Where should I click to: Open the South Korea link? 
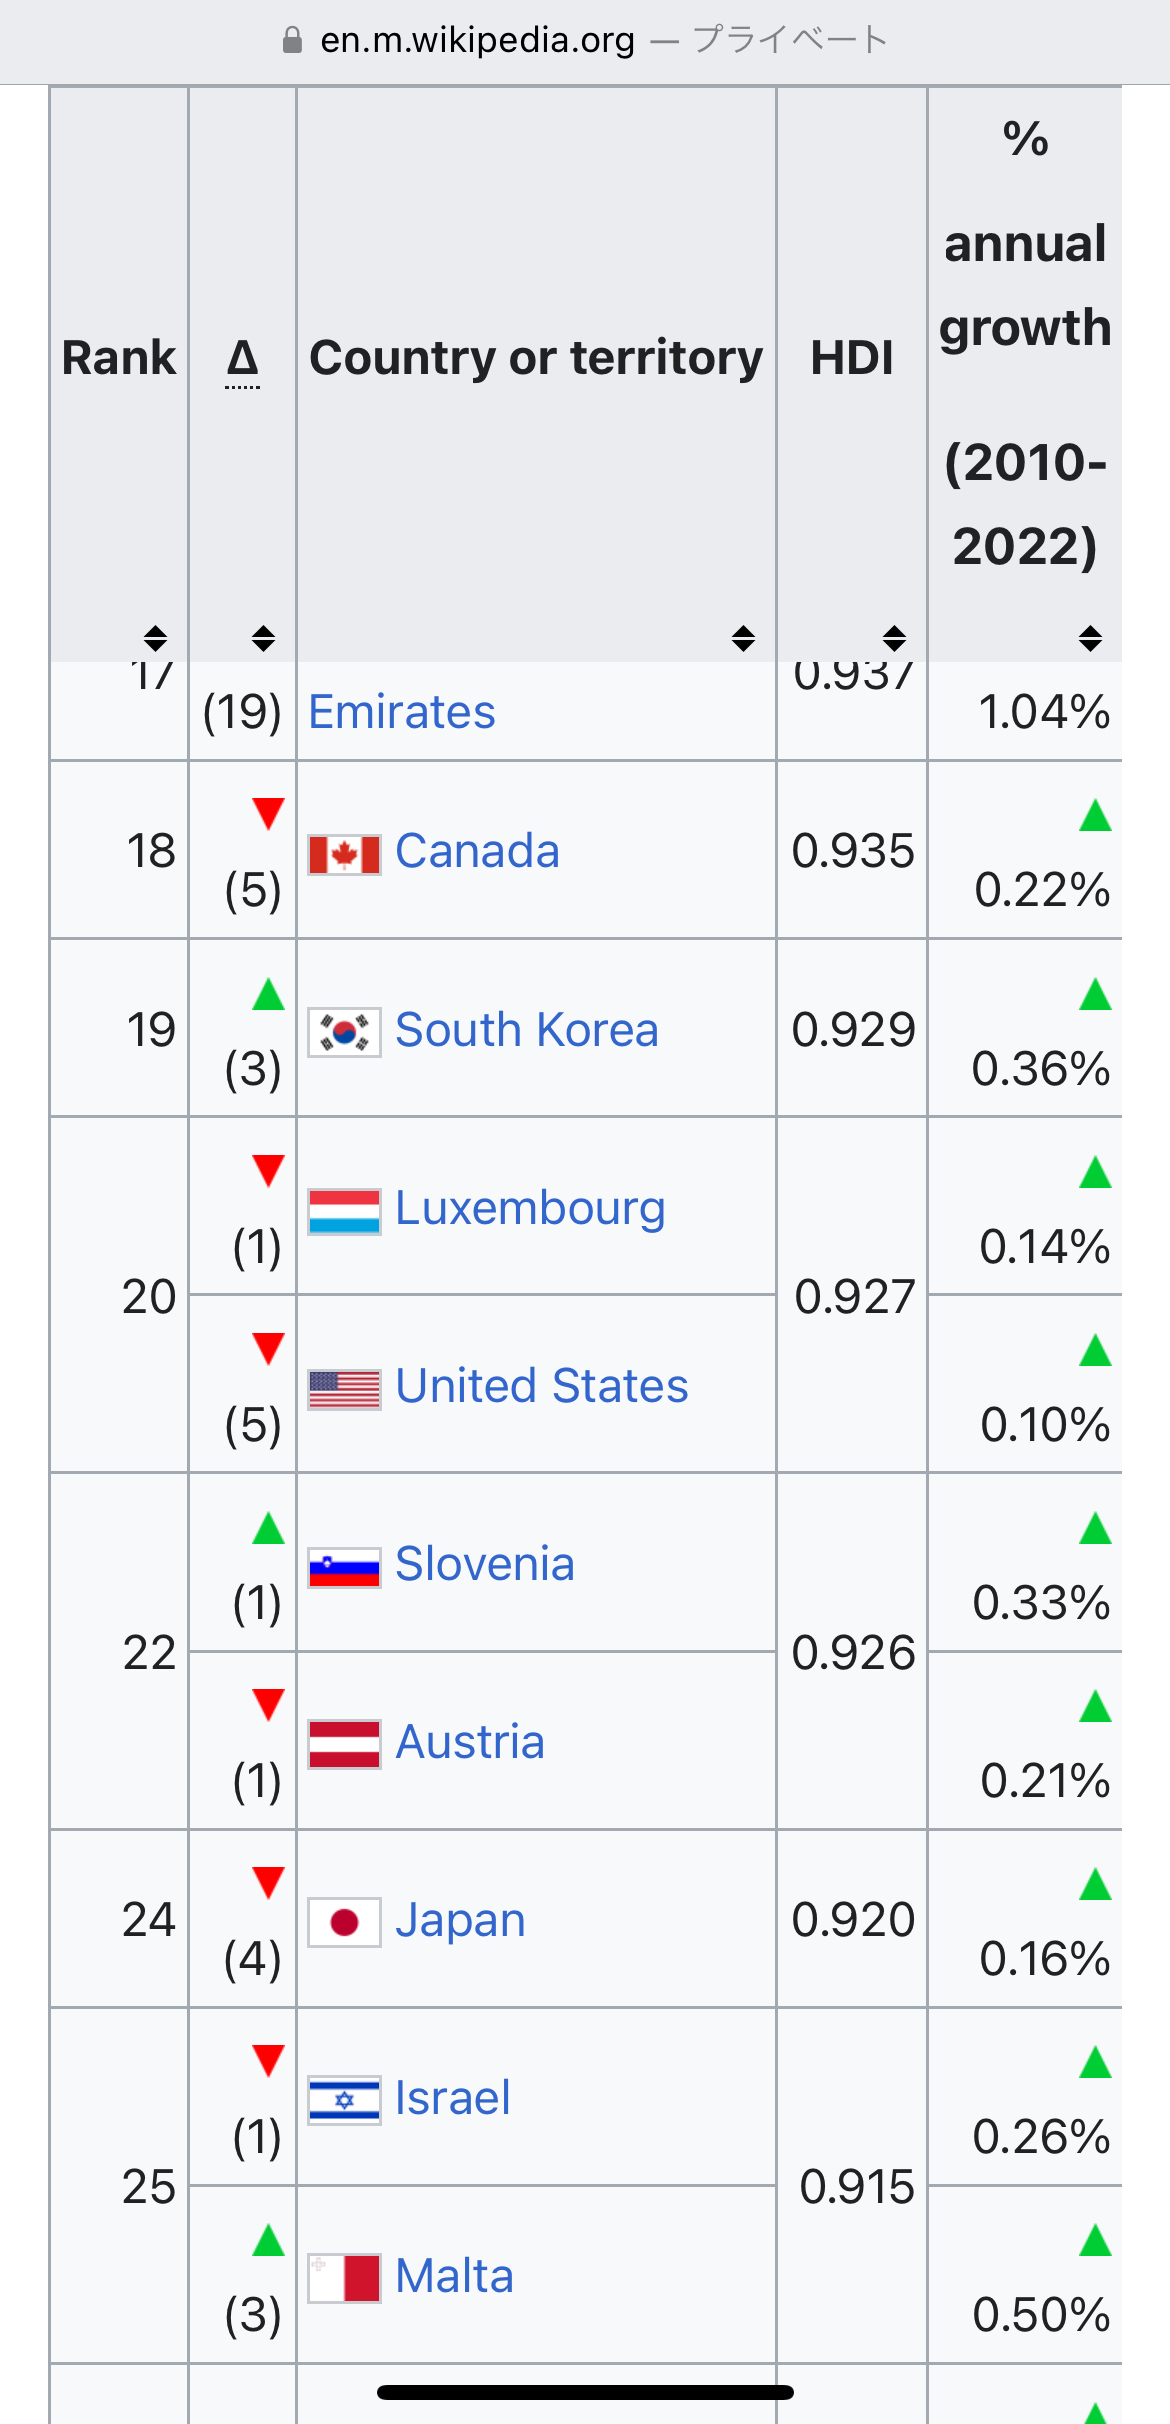tap(527, 1030)
